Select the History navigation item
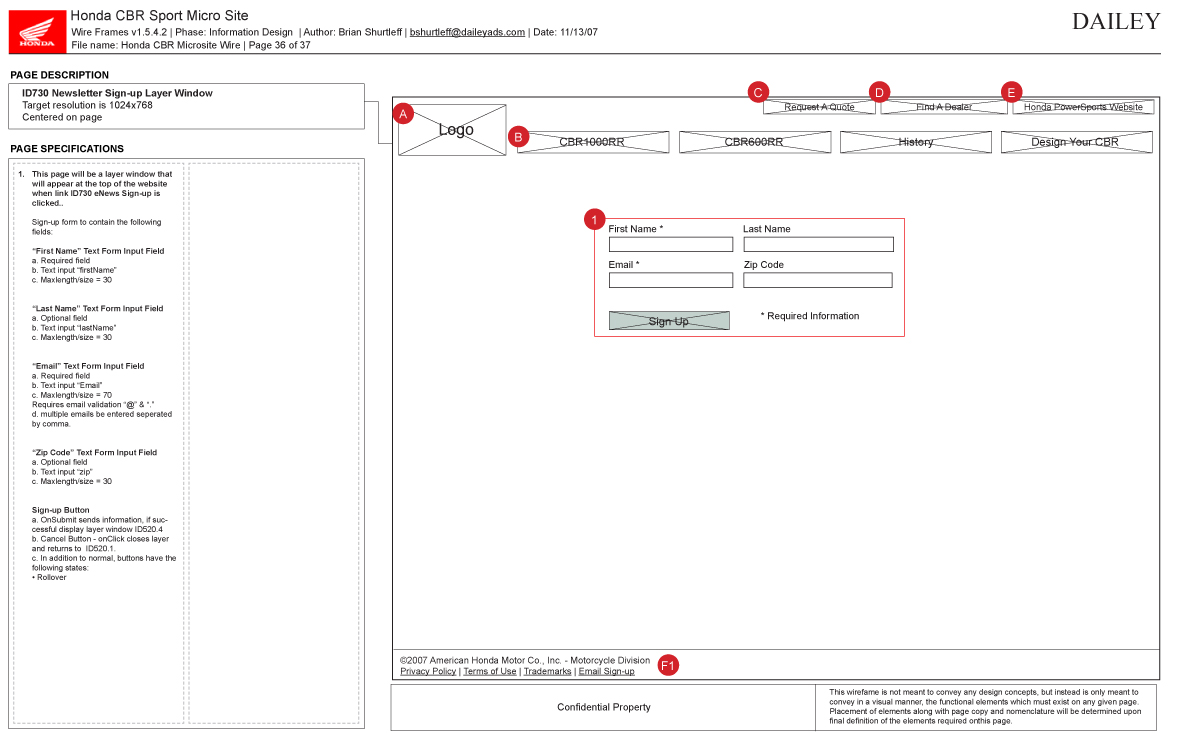The width and height of the screenshot is (1197, 733). click(x=915, y=142)
